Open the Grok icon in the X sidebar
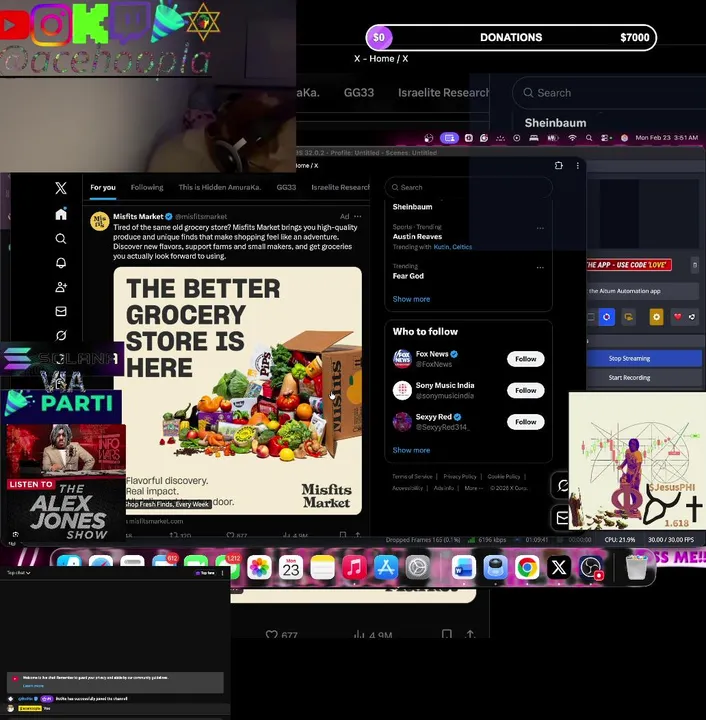 [x=61, y=335]
